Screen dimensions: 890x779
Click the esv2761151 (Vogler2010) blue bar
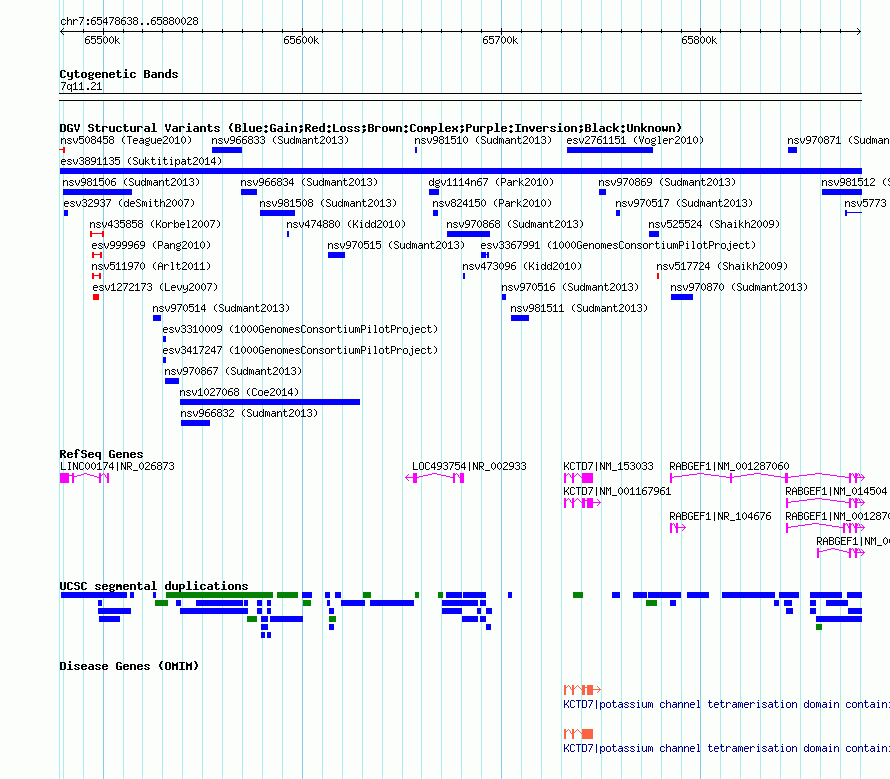[x=610, y=150]
